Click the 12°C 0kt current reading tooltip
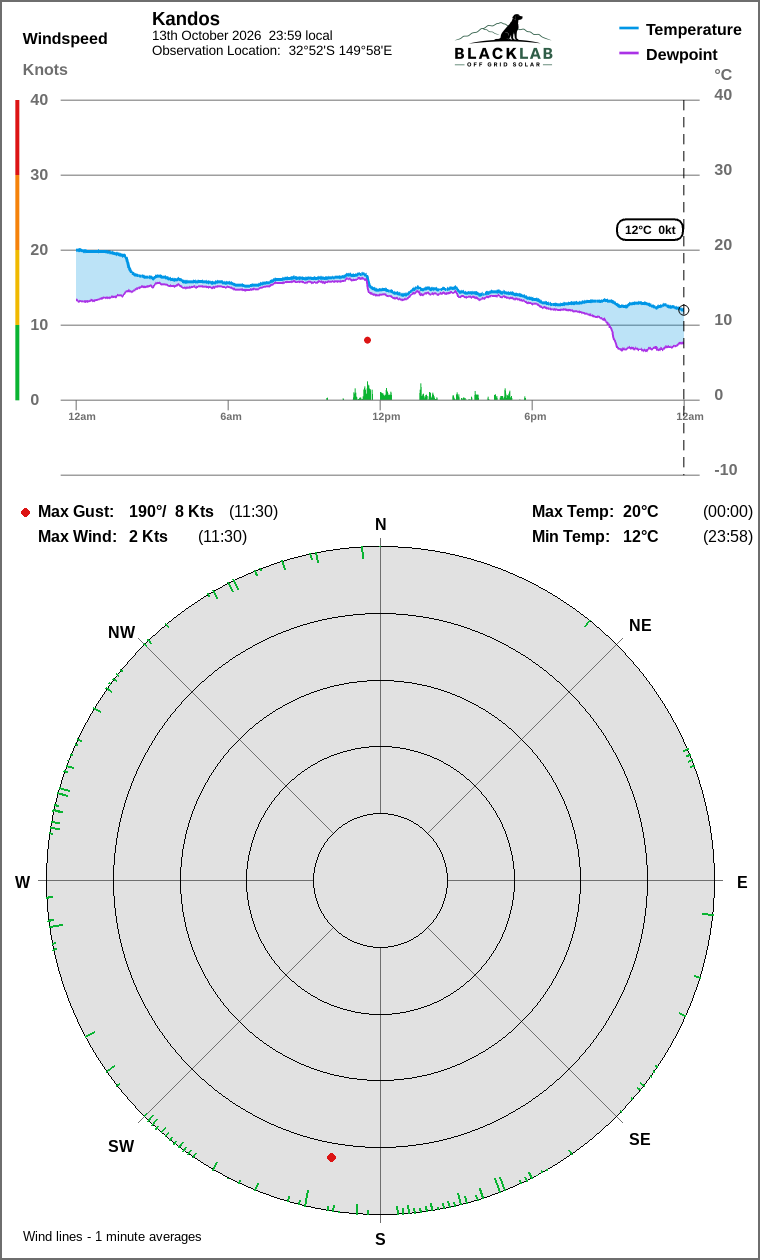 click(x=650, y=230)
